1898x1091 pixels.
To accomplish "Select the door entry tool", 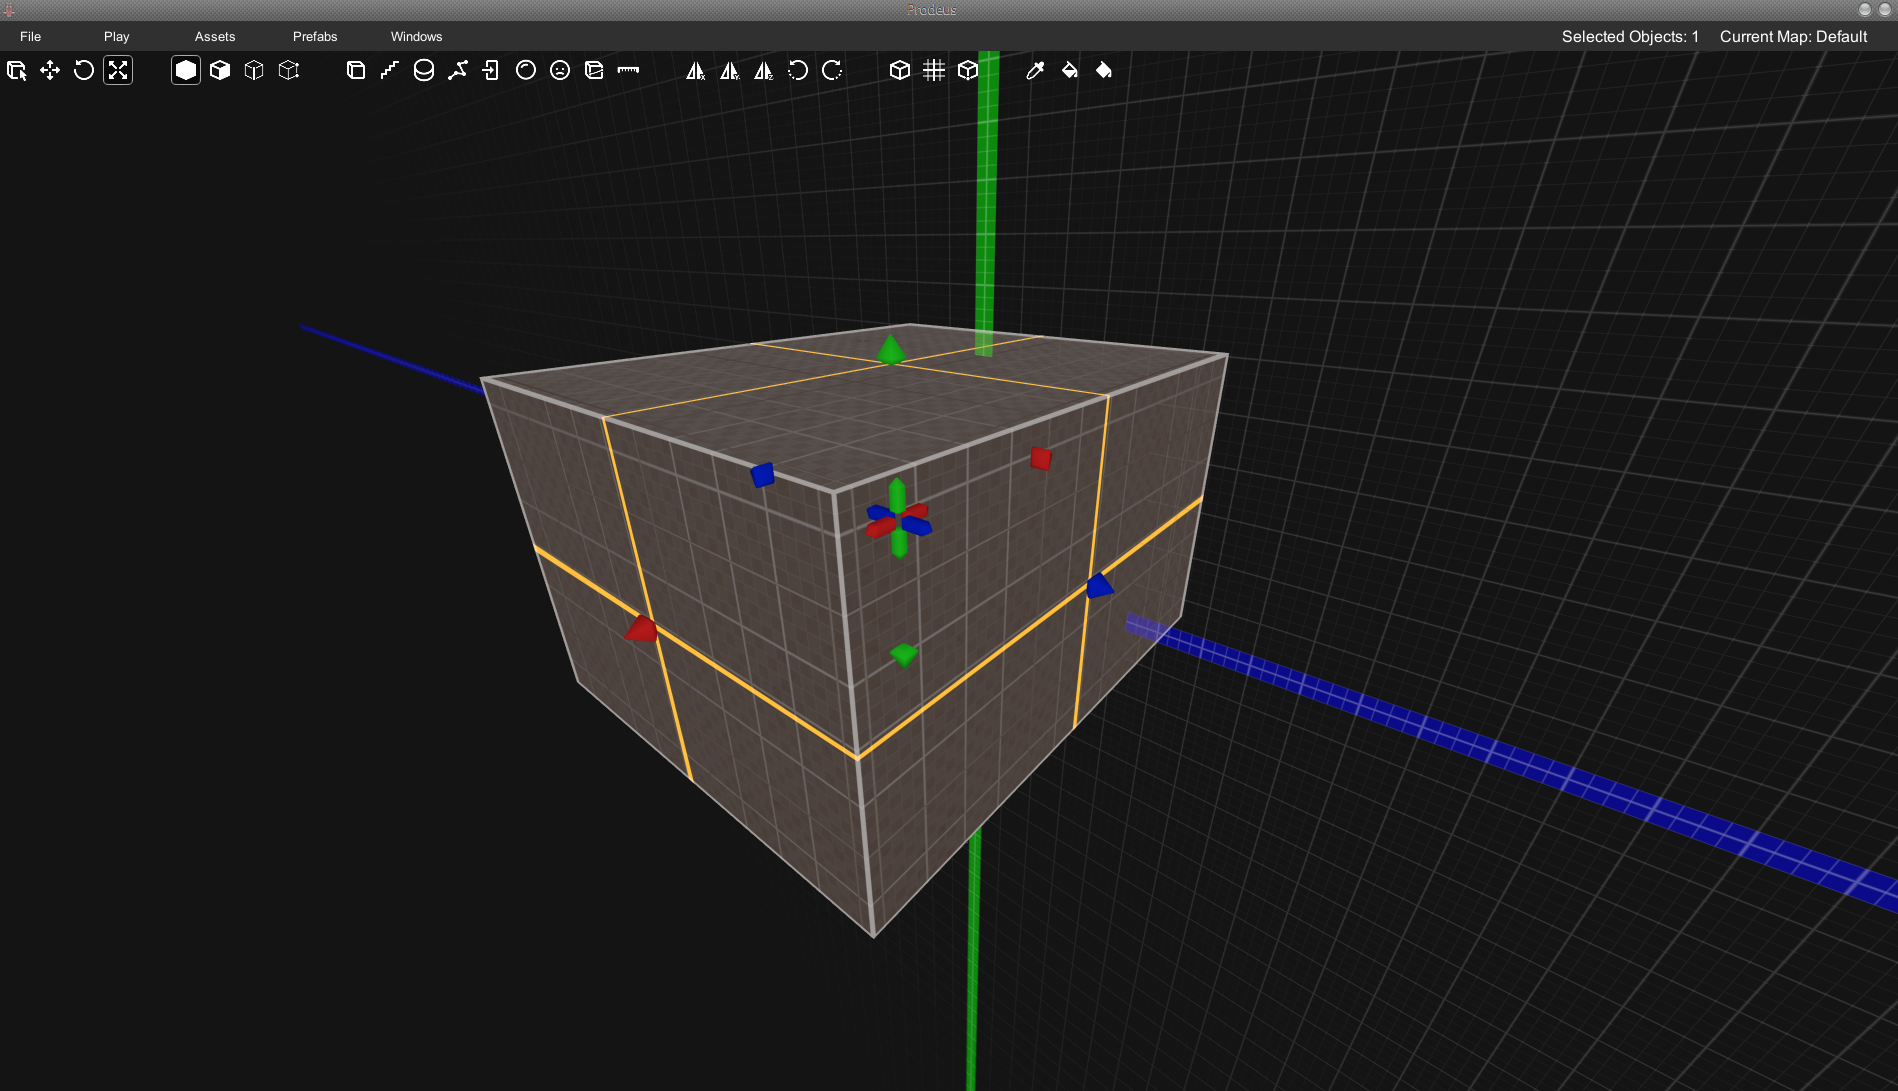I will tap(492, 71).
